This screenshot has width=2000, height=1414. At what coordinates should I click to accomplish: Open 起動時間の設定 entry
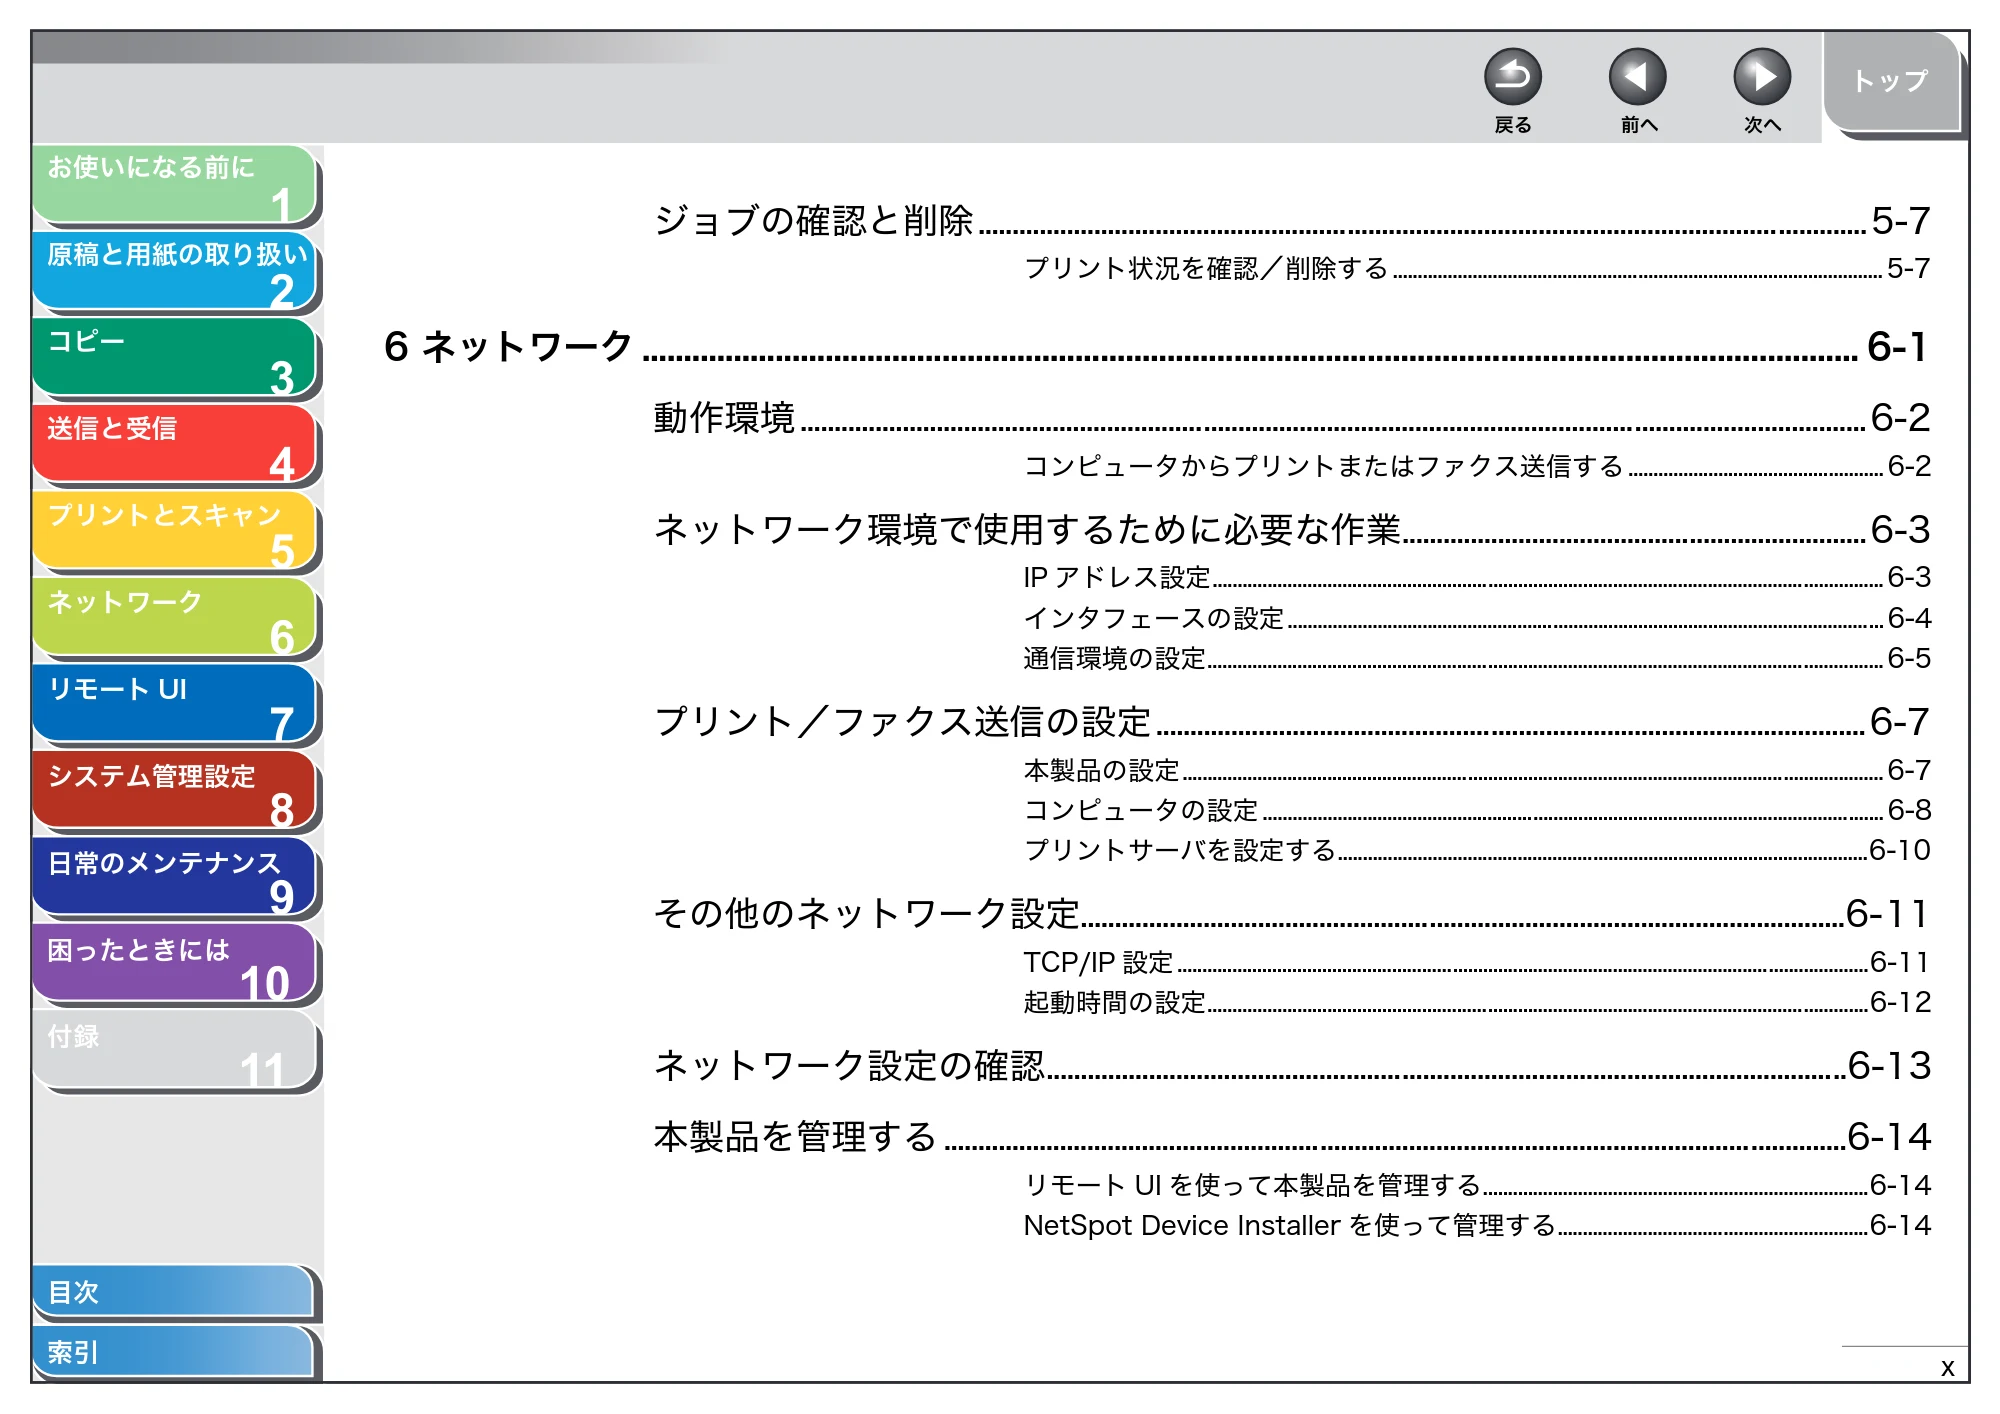click(x=1477, y=1002)
